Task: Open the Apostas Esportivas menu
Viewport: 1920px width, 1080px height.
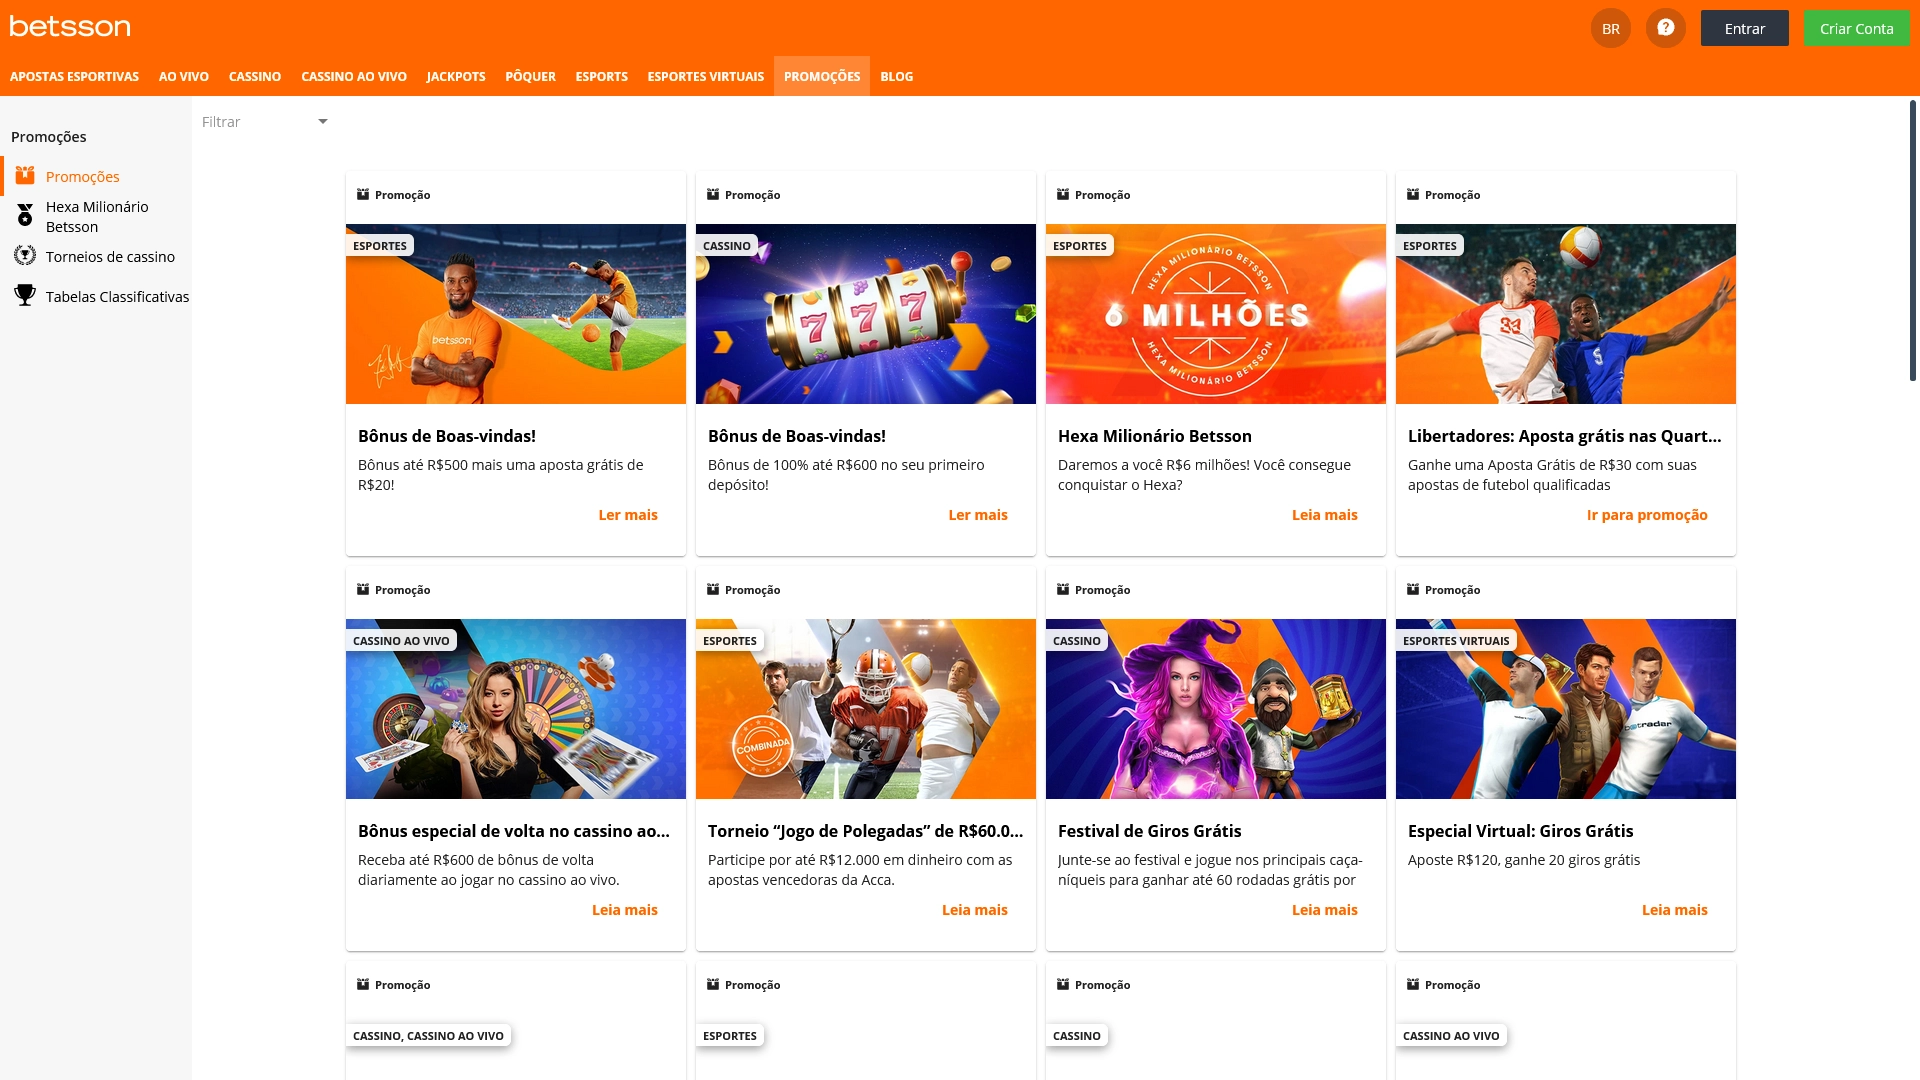Action: [74, 76]
